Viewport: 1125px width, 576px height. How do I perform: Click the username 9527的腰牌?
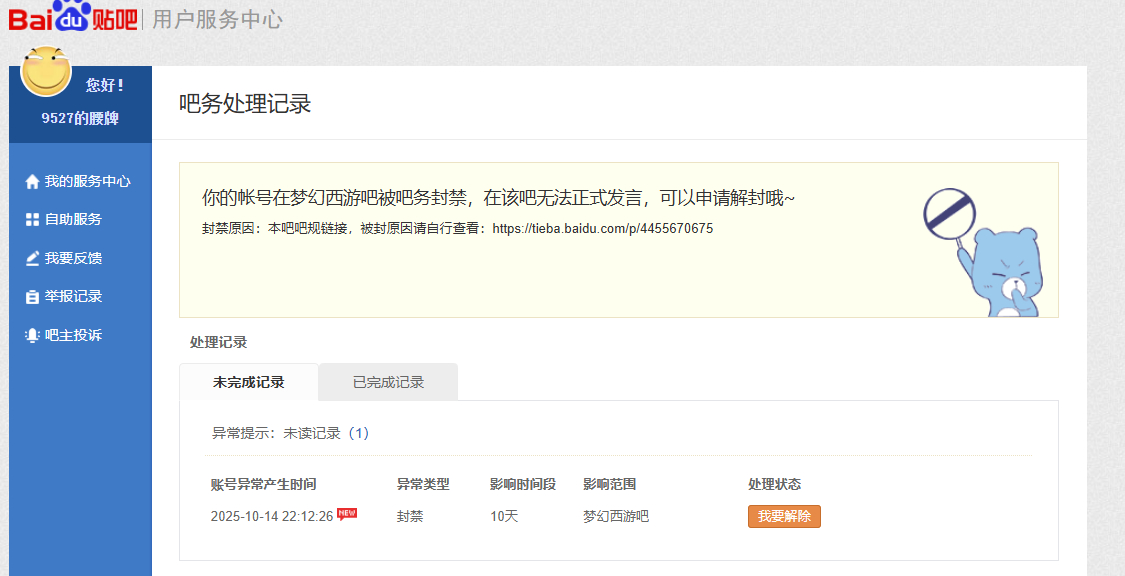[x=80, y=118]
